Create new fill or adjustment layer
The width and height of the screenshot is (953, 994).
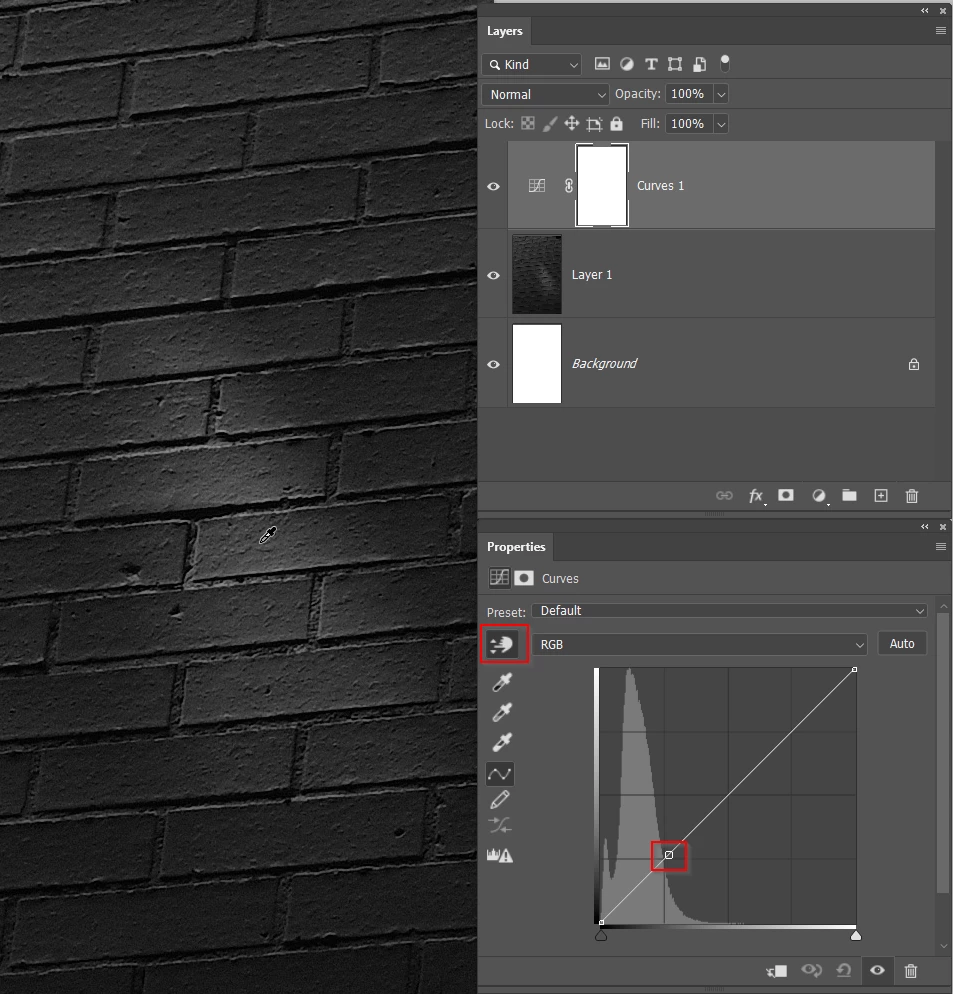[x=819, y=496]
